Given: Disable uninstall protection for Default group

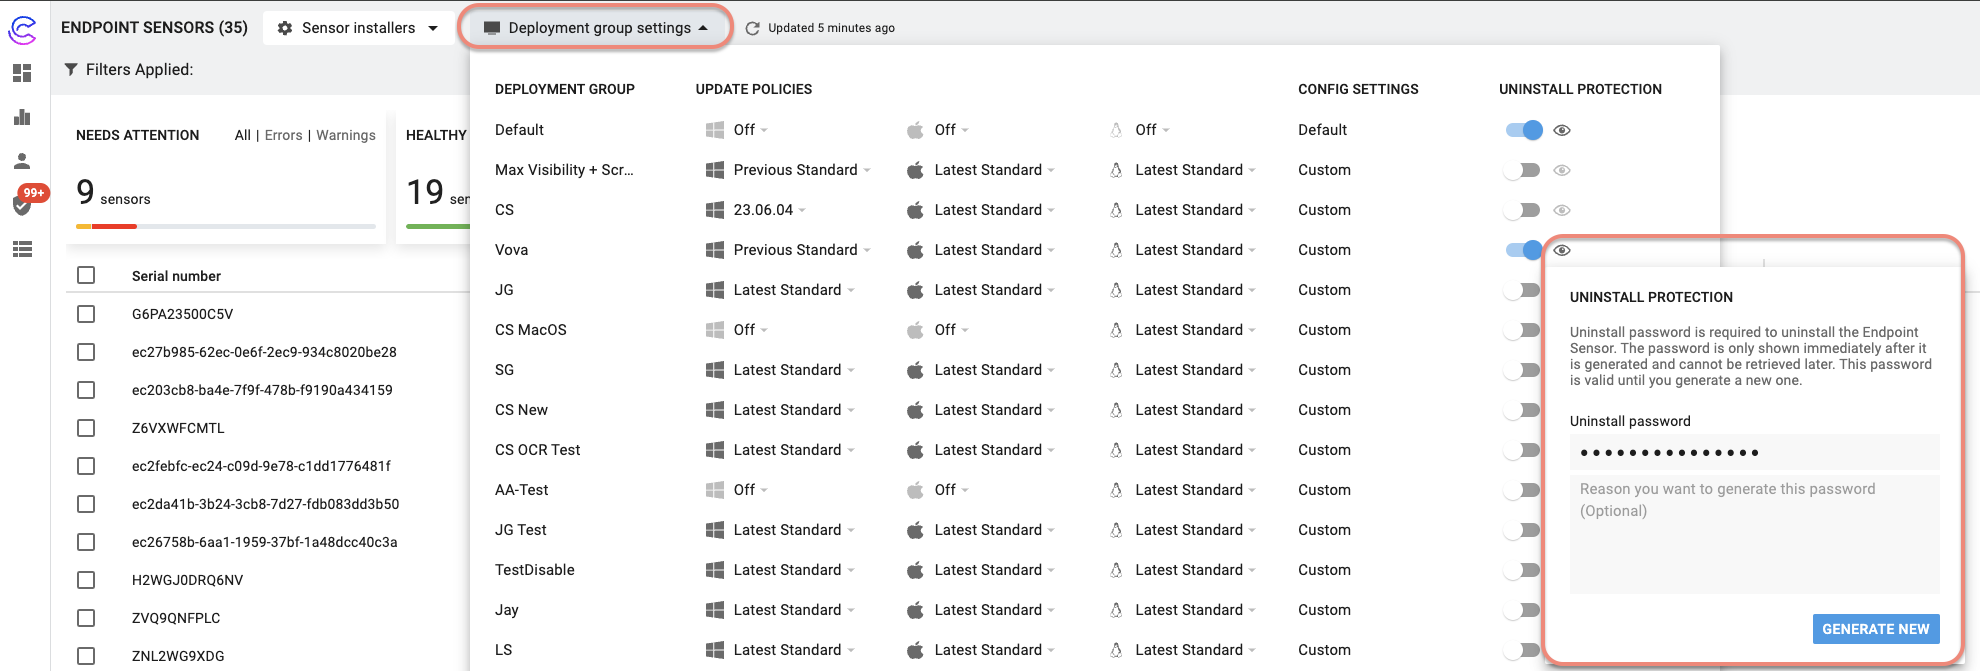Looking at the screenshot, I should 1523,130.
